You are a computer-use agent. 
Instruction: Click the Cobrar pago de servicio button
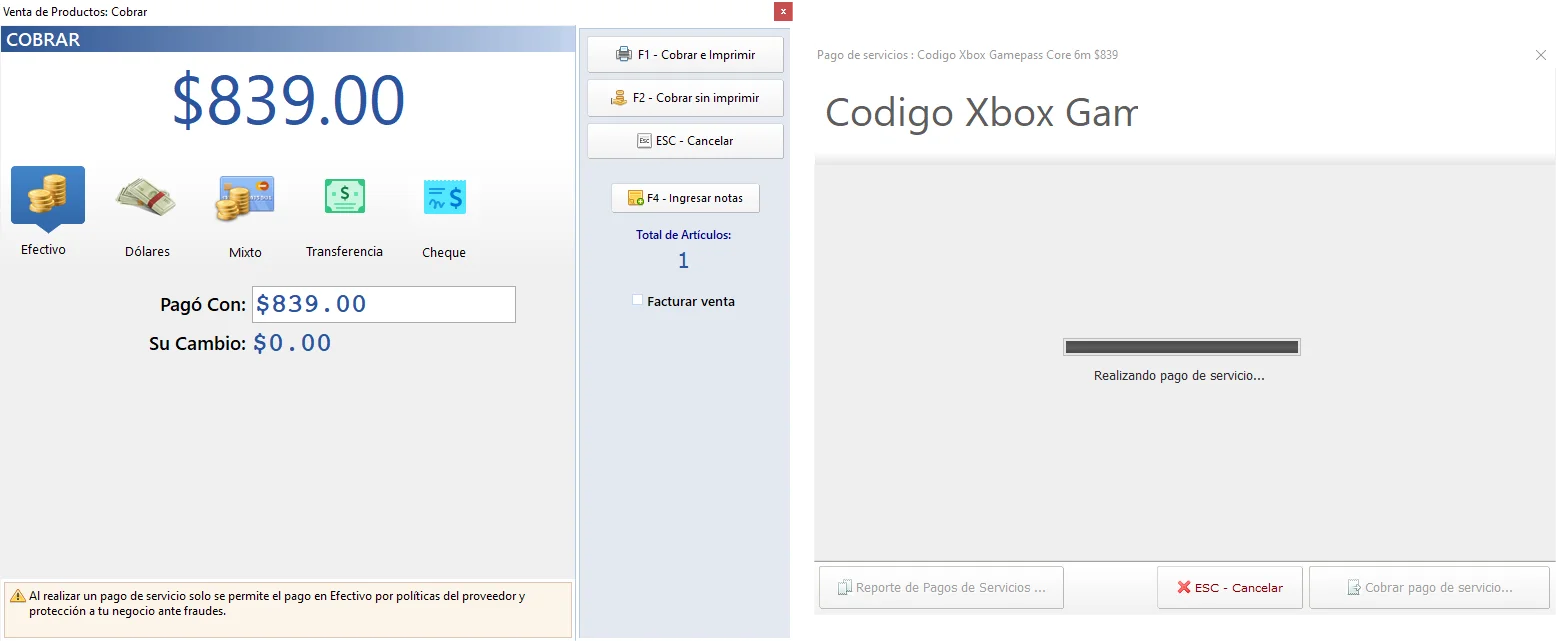[1429, 587]
